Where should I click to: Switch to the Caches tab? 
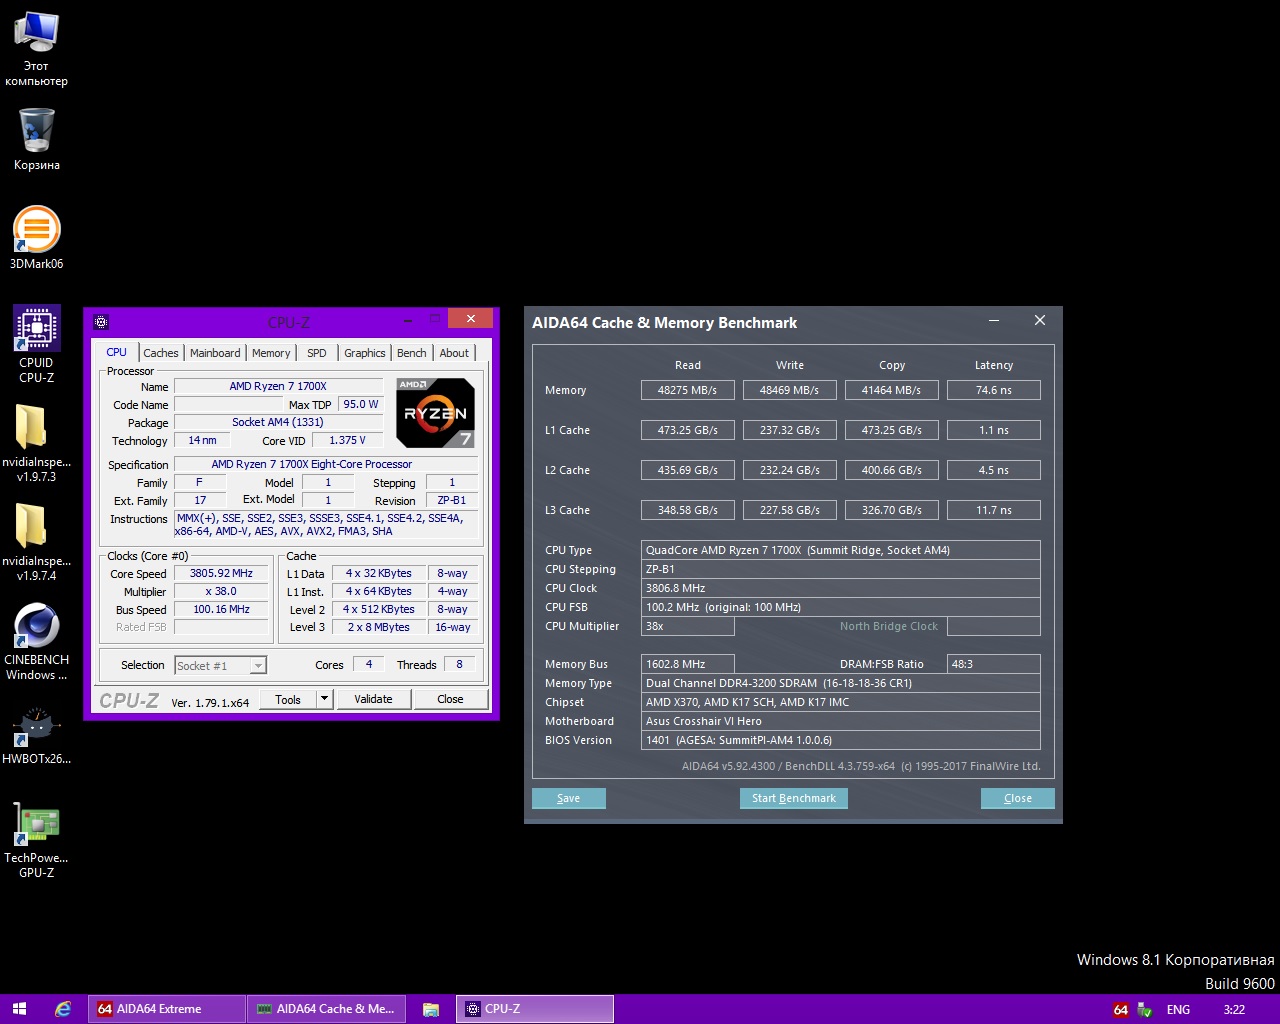coord(161,353)
